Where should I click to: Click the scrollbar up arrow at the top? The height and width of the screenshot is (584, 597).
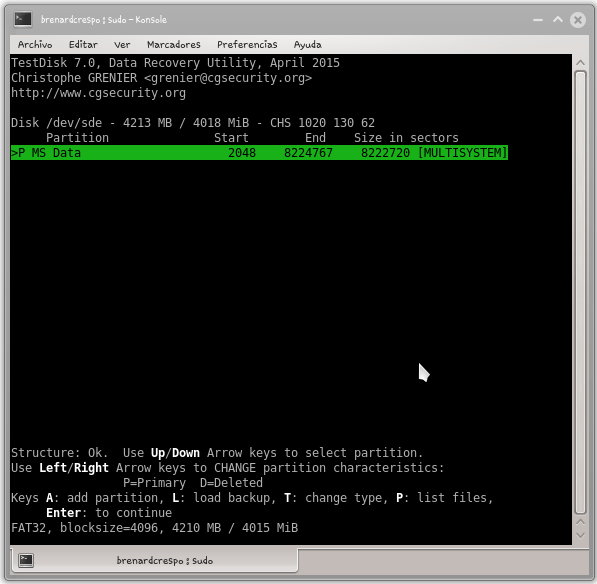(x=580, y=62)
